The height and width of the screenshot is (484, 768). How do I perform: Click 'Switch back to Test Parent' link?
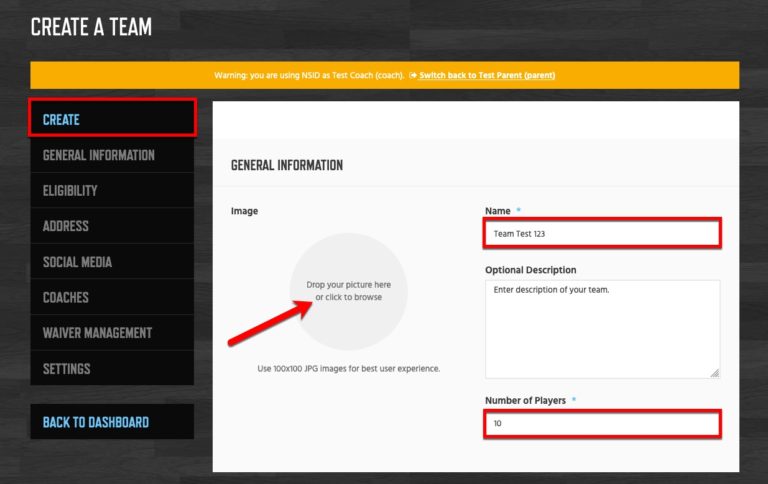click(x=487, y=75)
